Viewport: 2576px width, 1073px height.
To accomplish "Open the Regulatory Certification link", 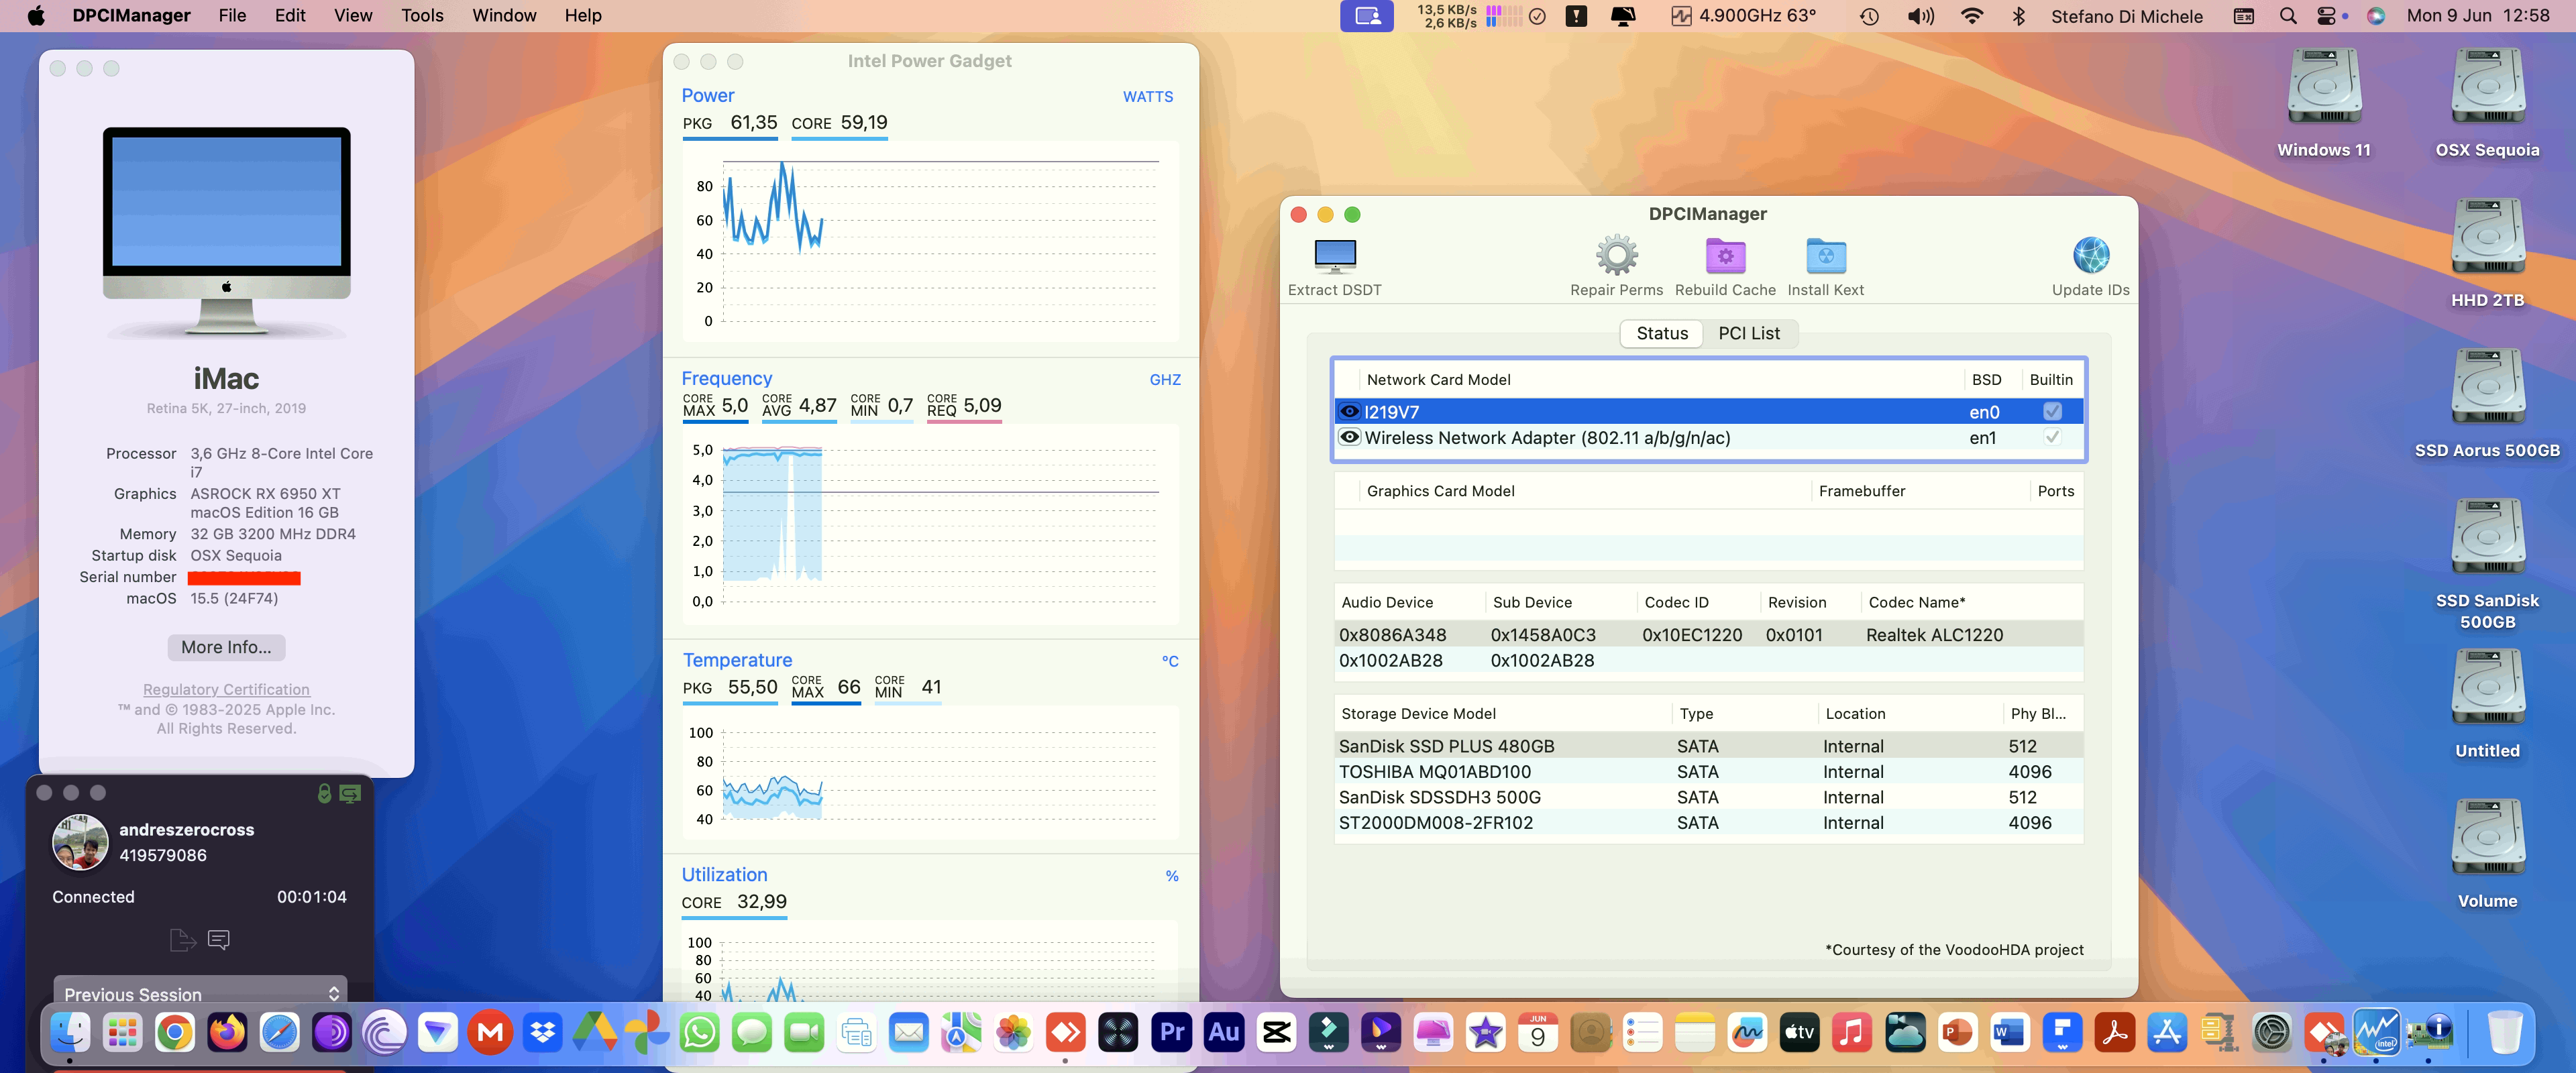I will (225, 689).
